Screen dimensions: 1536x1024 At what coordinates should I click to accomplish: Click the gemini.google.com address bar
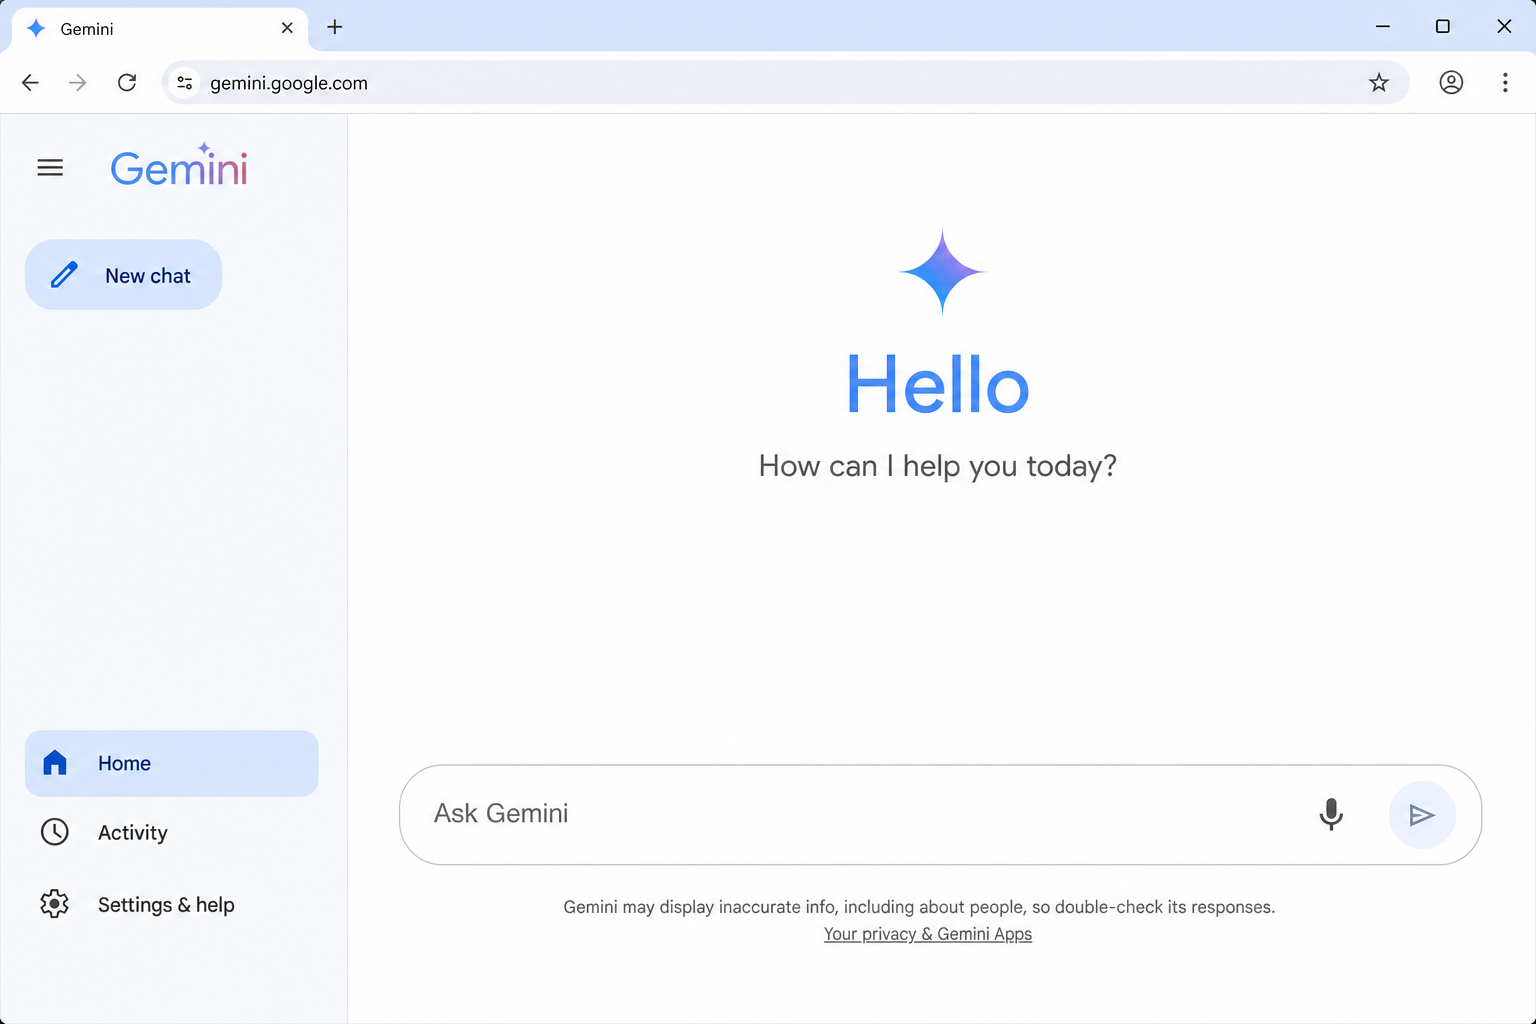(785, 83)
